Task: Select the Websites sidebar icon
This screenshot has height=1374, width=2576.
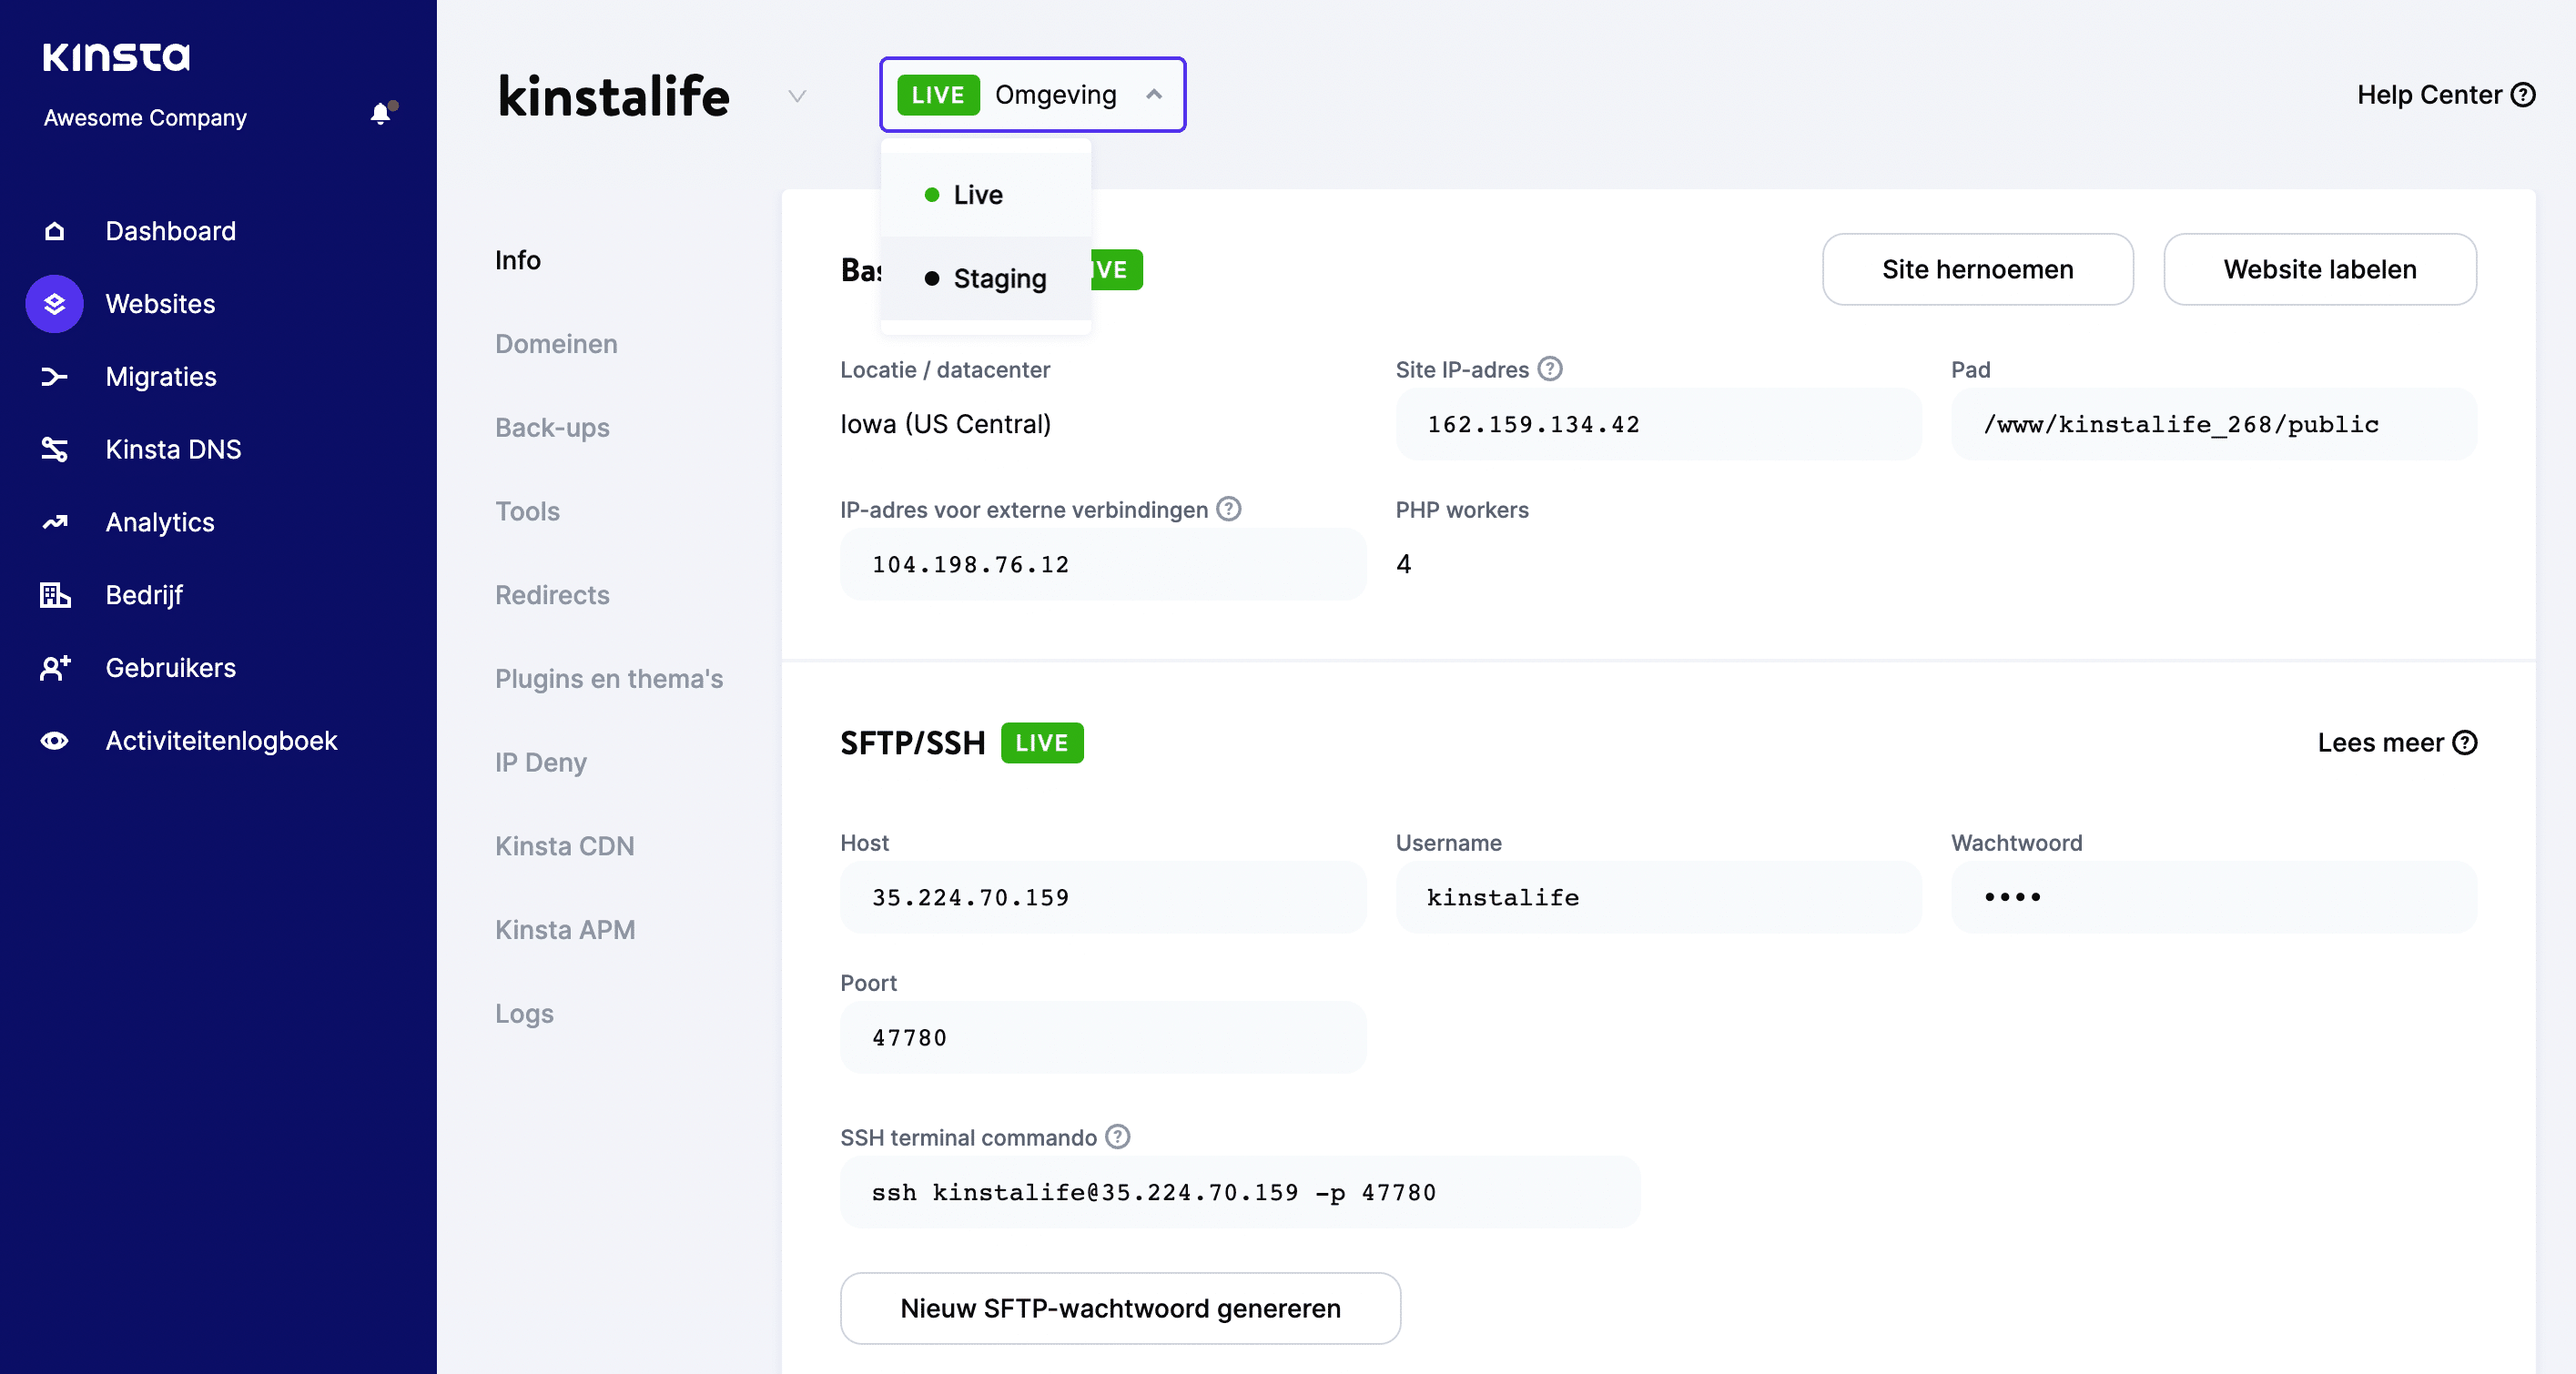Action: point(53,304)
